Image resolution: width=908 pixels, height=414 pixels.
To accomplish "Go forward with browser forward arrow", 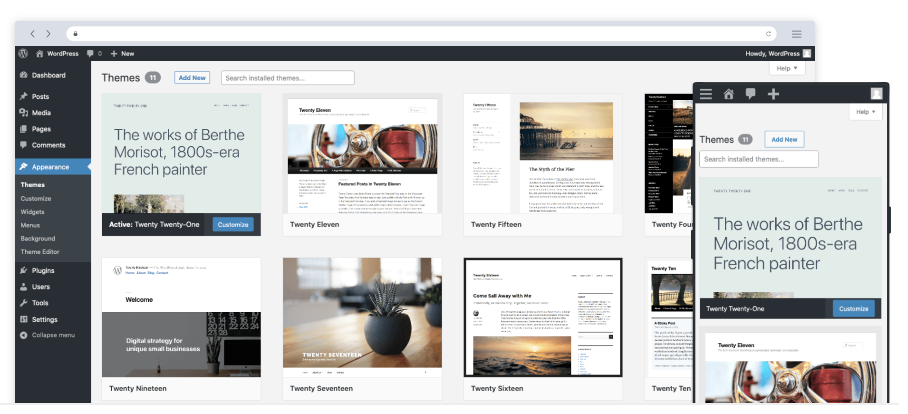I will pos(48,34).
